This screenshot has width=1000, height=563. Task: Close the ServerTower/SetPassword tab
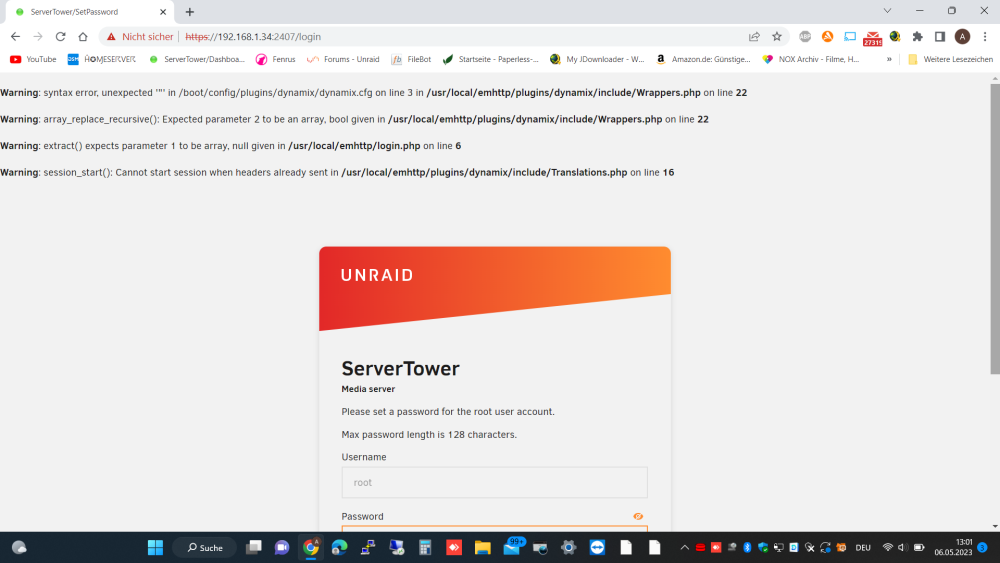(x=163, y=12)
